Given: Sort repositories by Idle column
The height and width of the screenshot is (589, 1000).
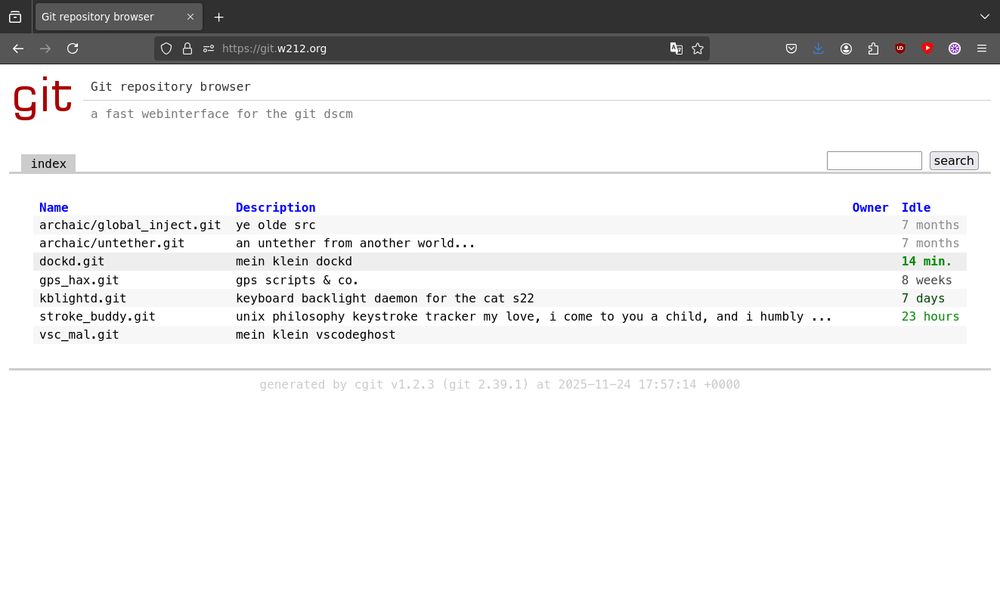Looking at the screenshot, I should (916, 207).
